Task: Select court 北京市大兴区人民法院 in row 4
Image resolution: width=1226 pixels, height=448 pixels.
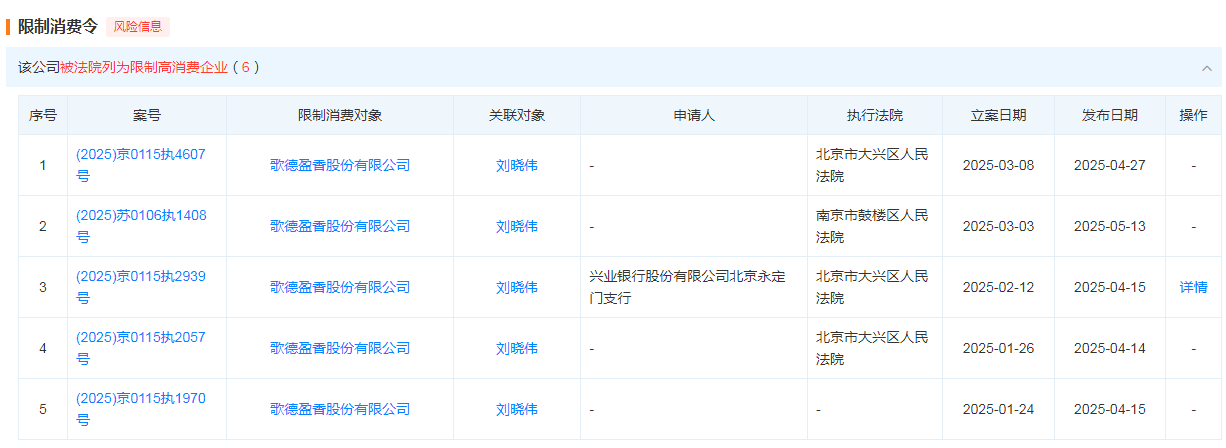Action: click(873, 348)
